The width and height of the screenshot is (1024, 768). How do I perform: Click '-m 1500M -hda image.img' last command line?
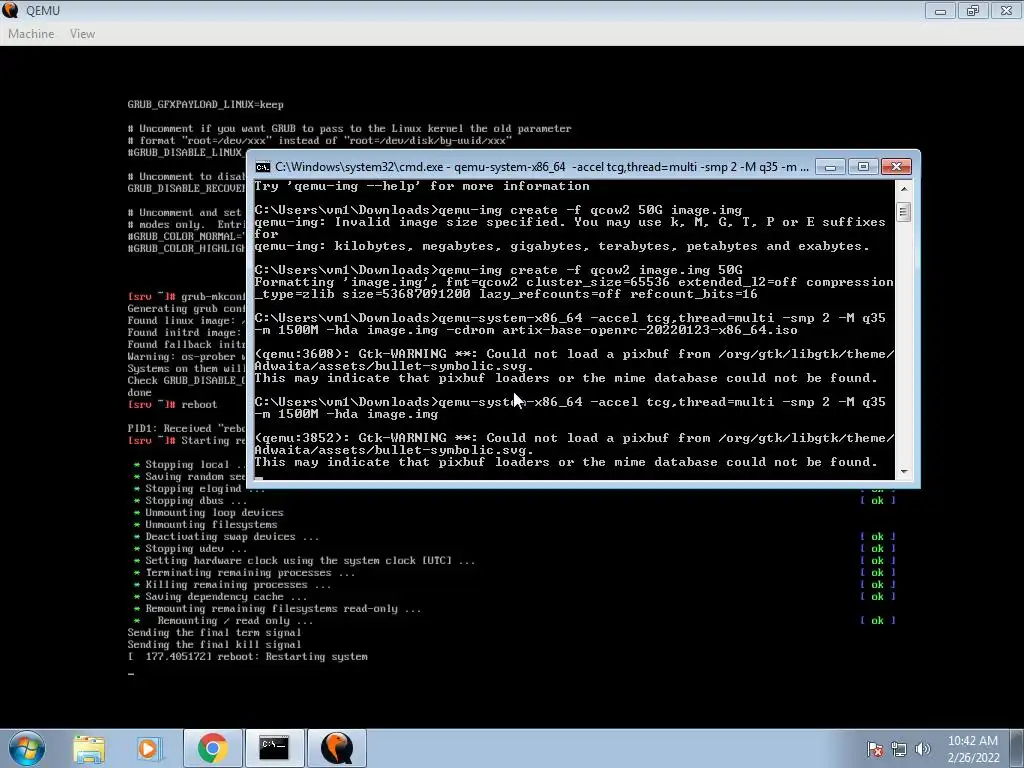tap(346, 414)
